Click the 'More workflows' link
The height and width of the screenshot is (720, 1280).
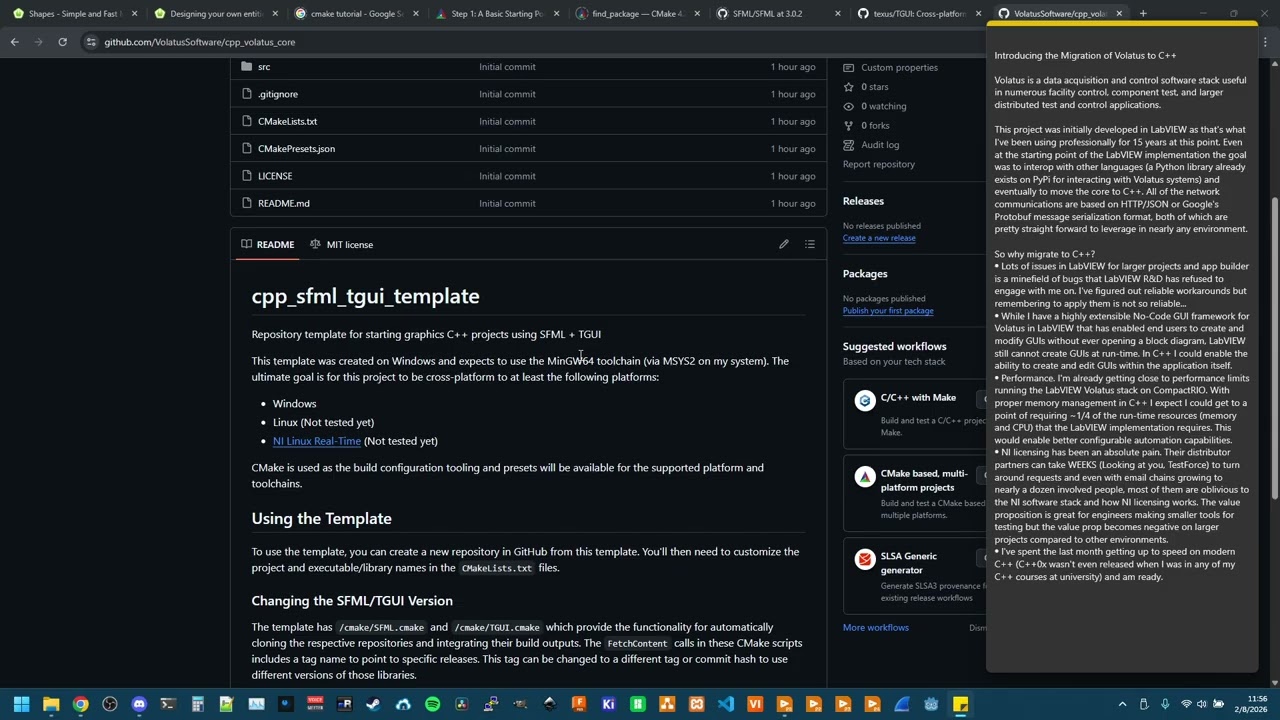click(876, 627)
